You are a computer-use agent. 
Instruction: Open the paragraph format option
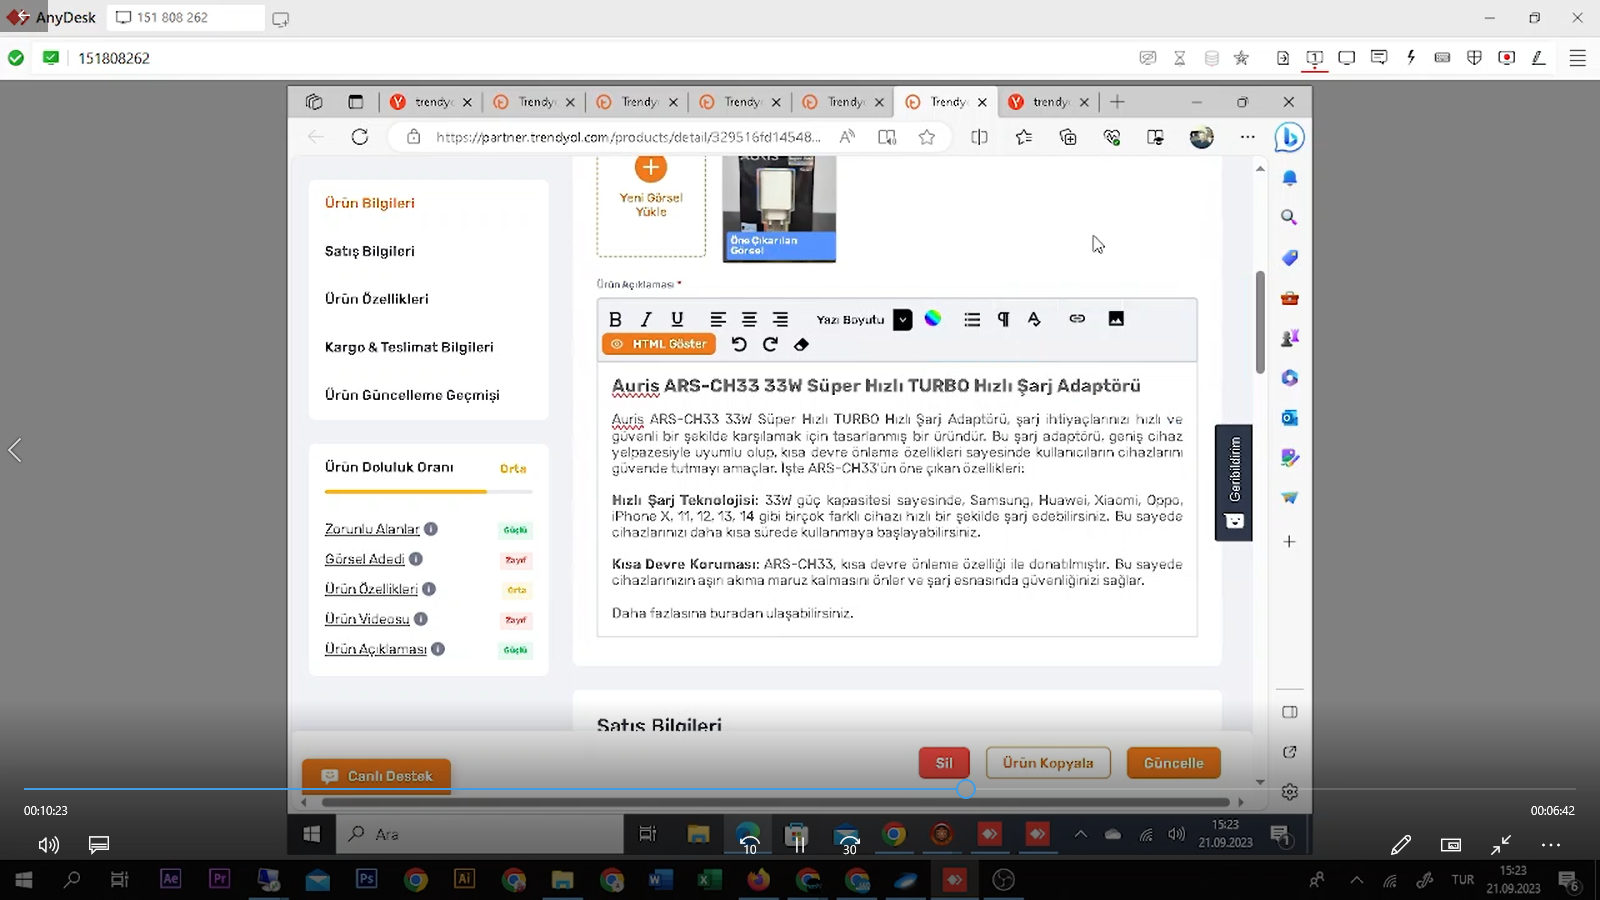click(x=1003, y=319)
